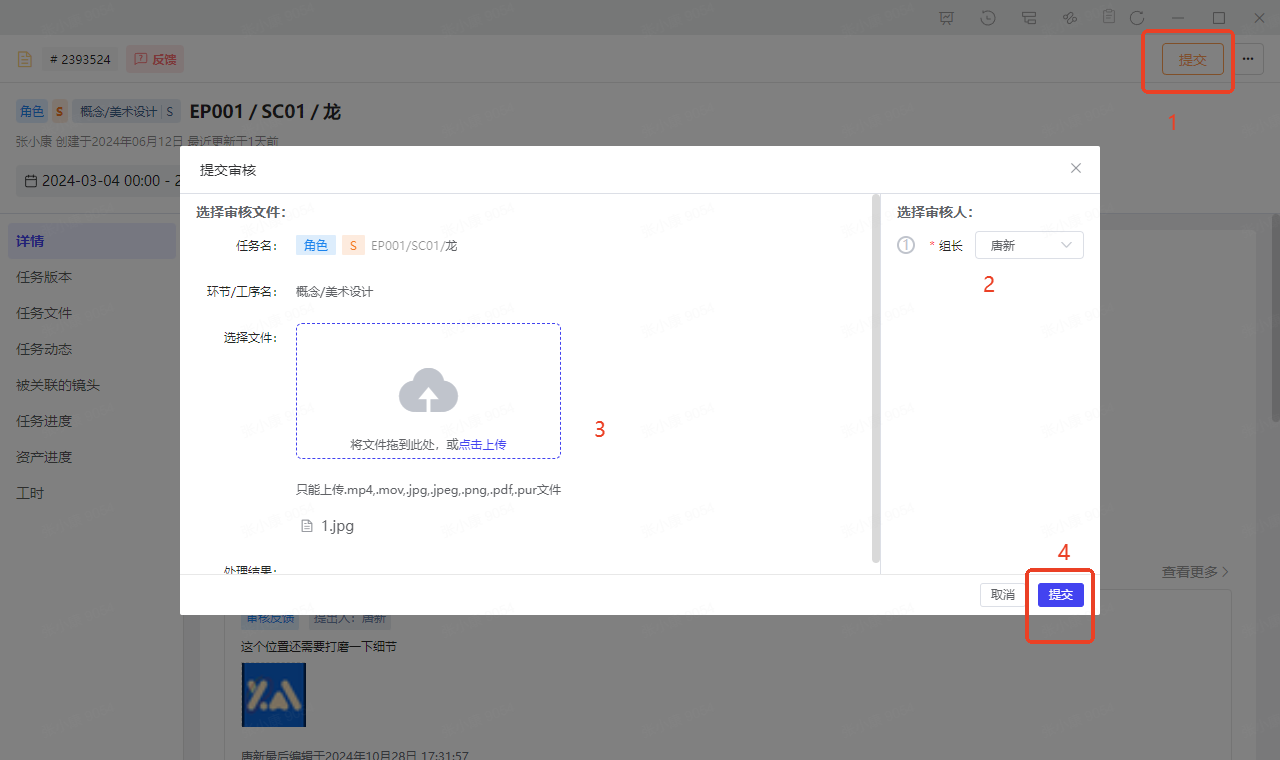Image resolution: width=1280 pixels, height=760 pixels.
Task: Close the 提交审核 dialog with X
Action: pyautogui.click(x=1076, y=168)
